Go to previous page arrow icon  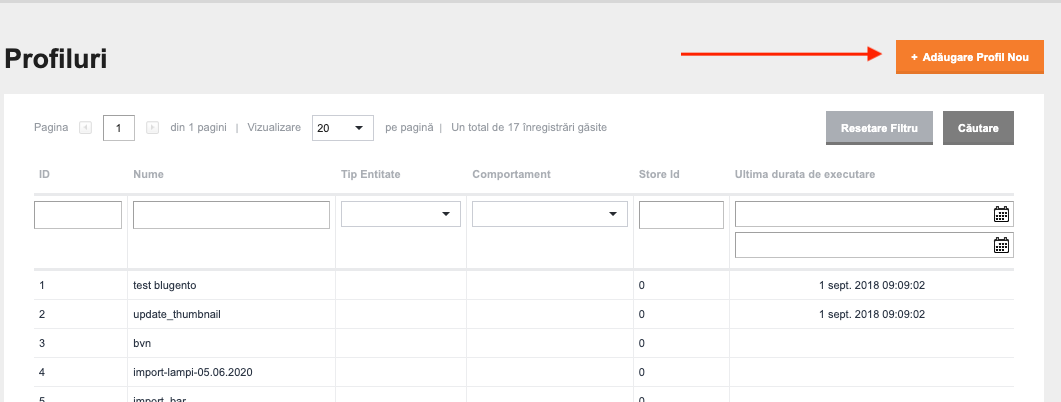(85, 127)
